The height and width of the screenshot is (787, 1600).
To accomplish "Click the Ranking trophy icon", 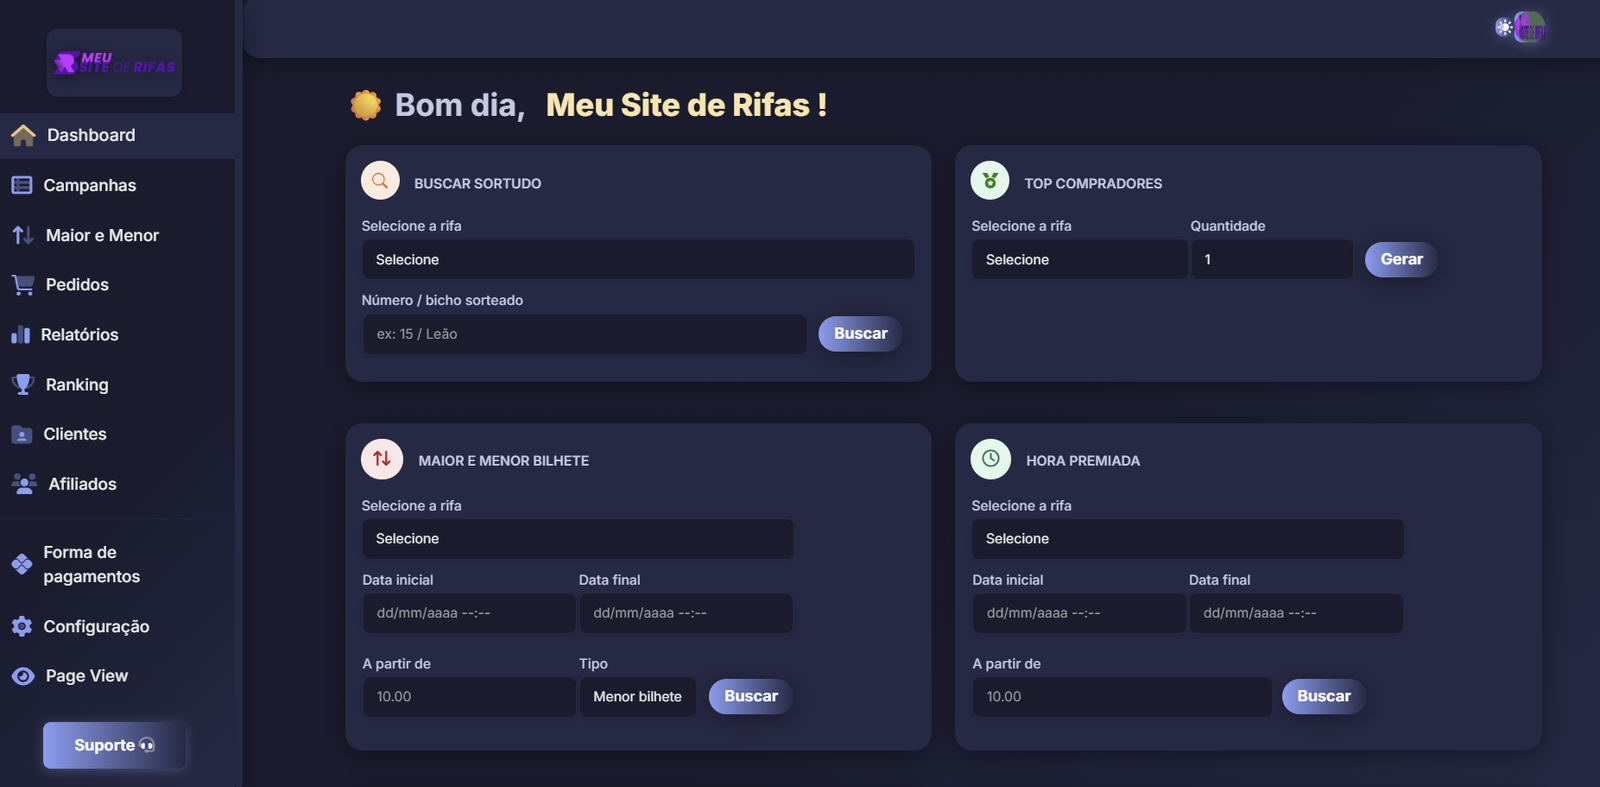I will 23,384.
